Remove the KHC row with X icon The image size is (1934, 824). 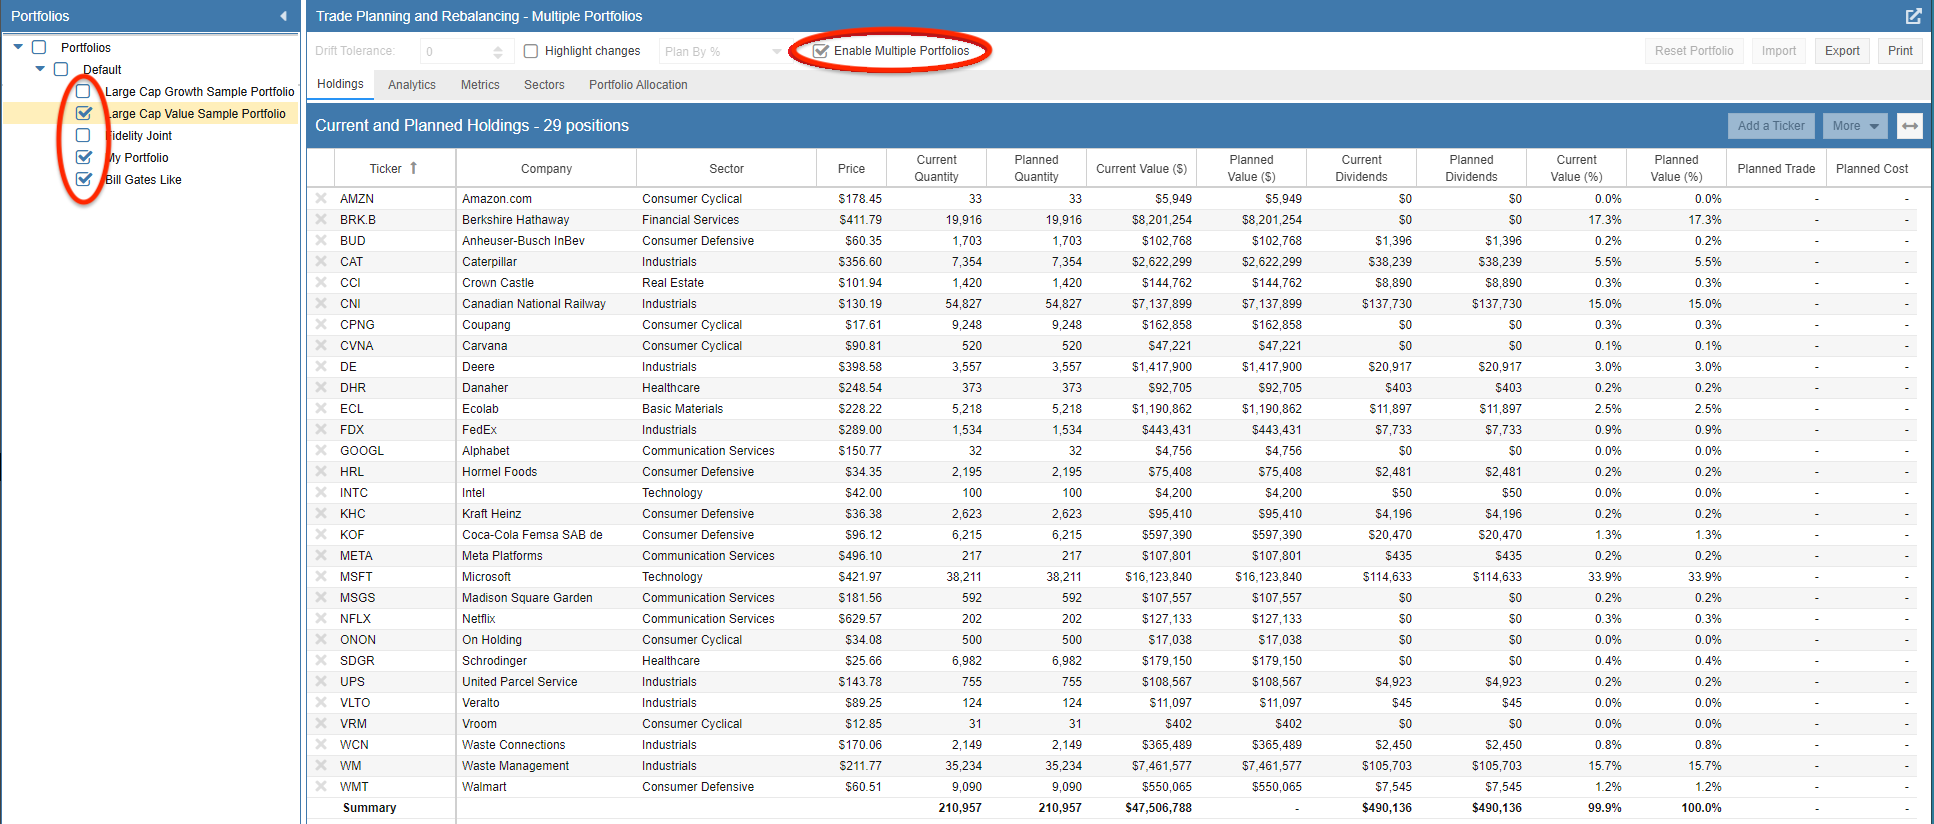[x=321, y=513]
